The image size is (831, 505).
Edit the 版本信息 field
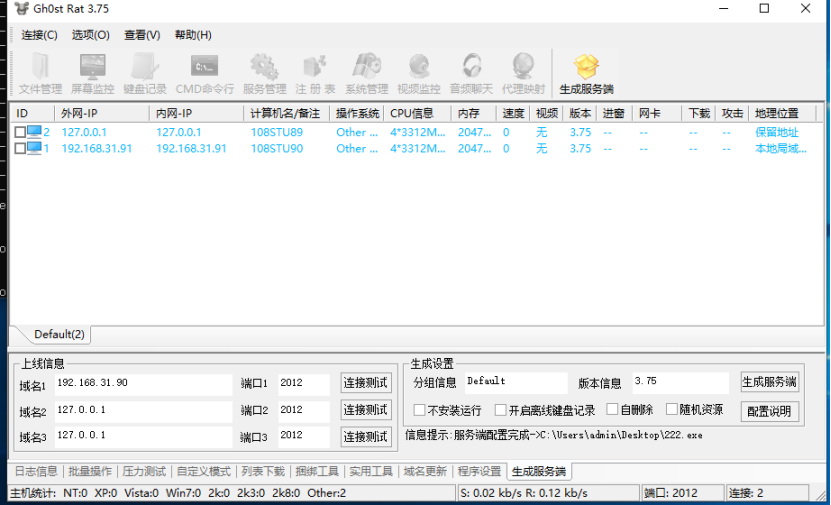tap(680, 383)
